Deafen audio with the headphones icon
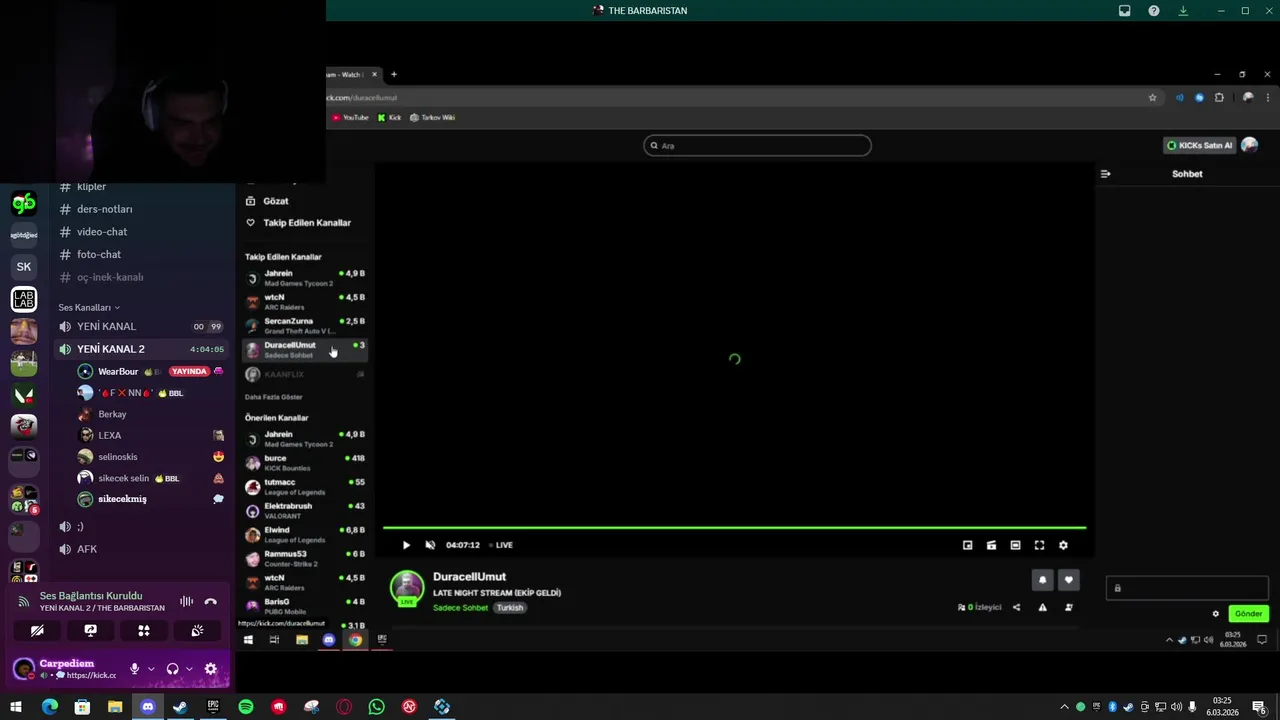 click(172, 669)
